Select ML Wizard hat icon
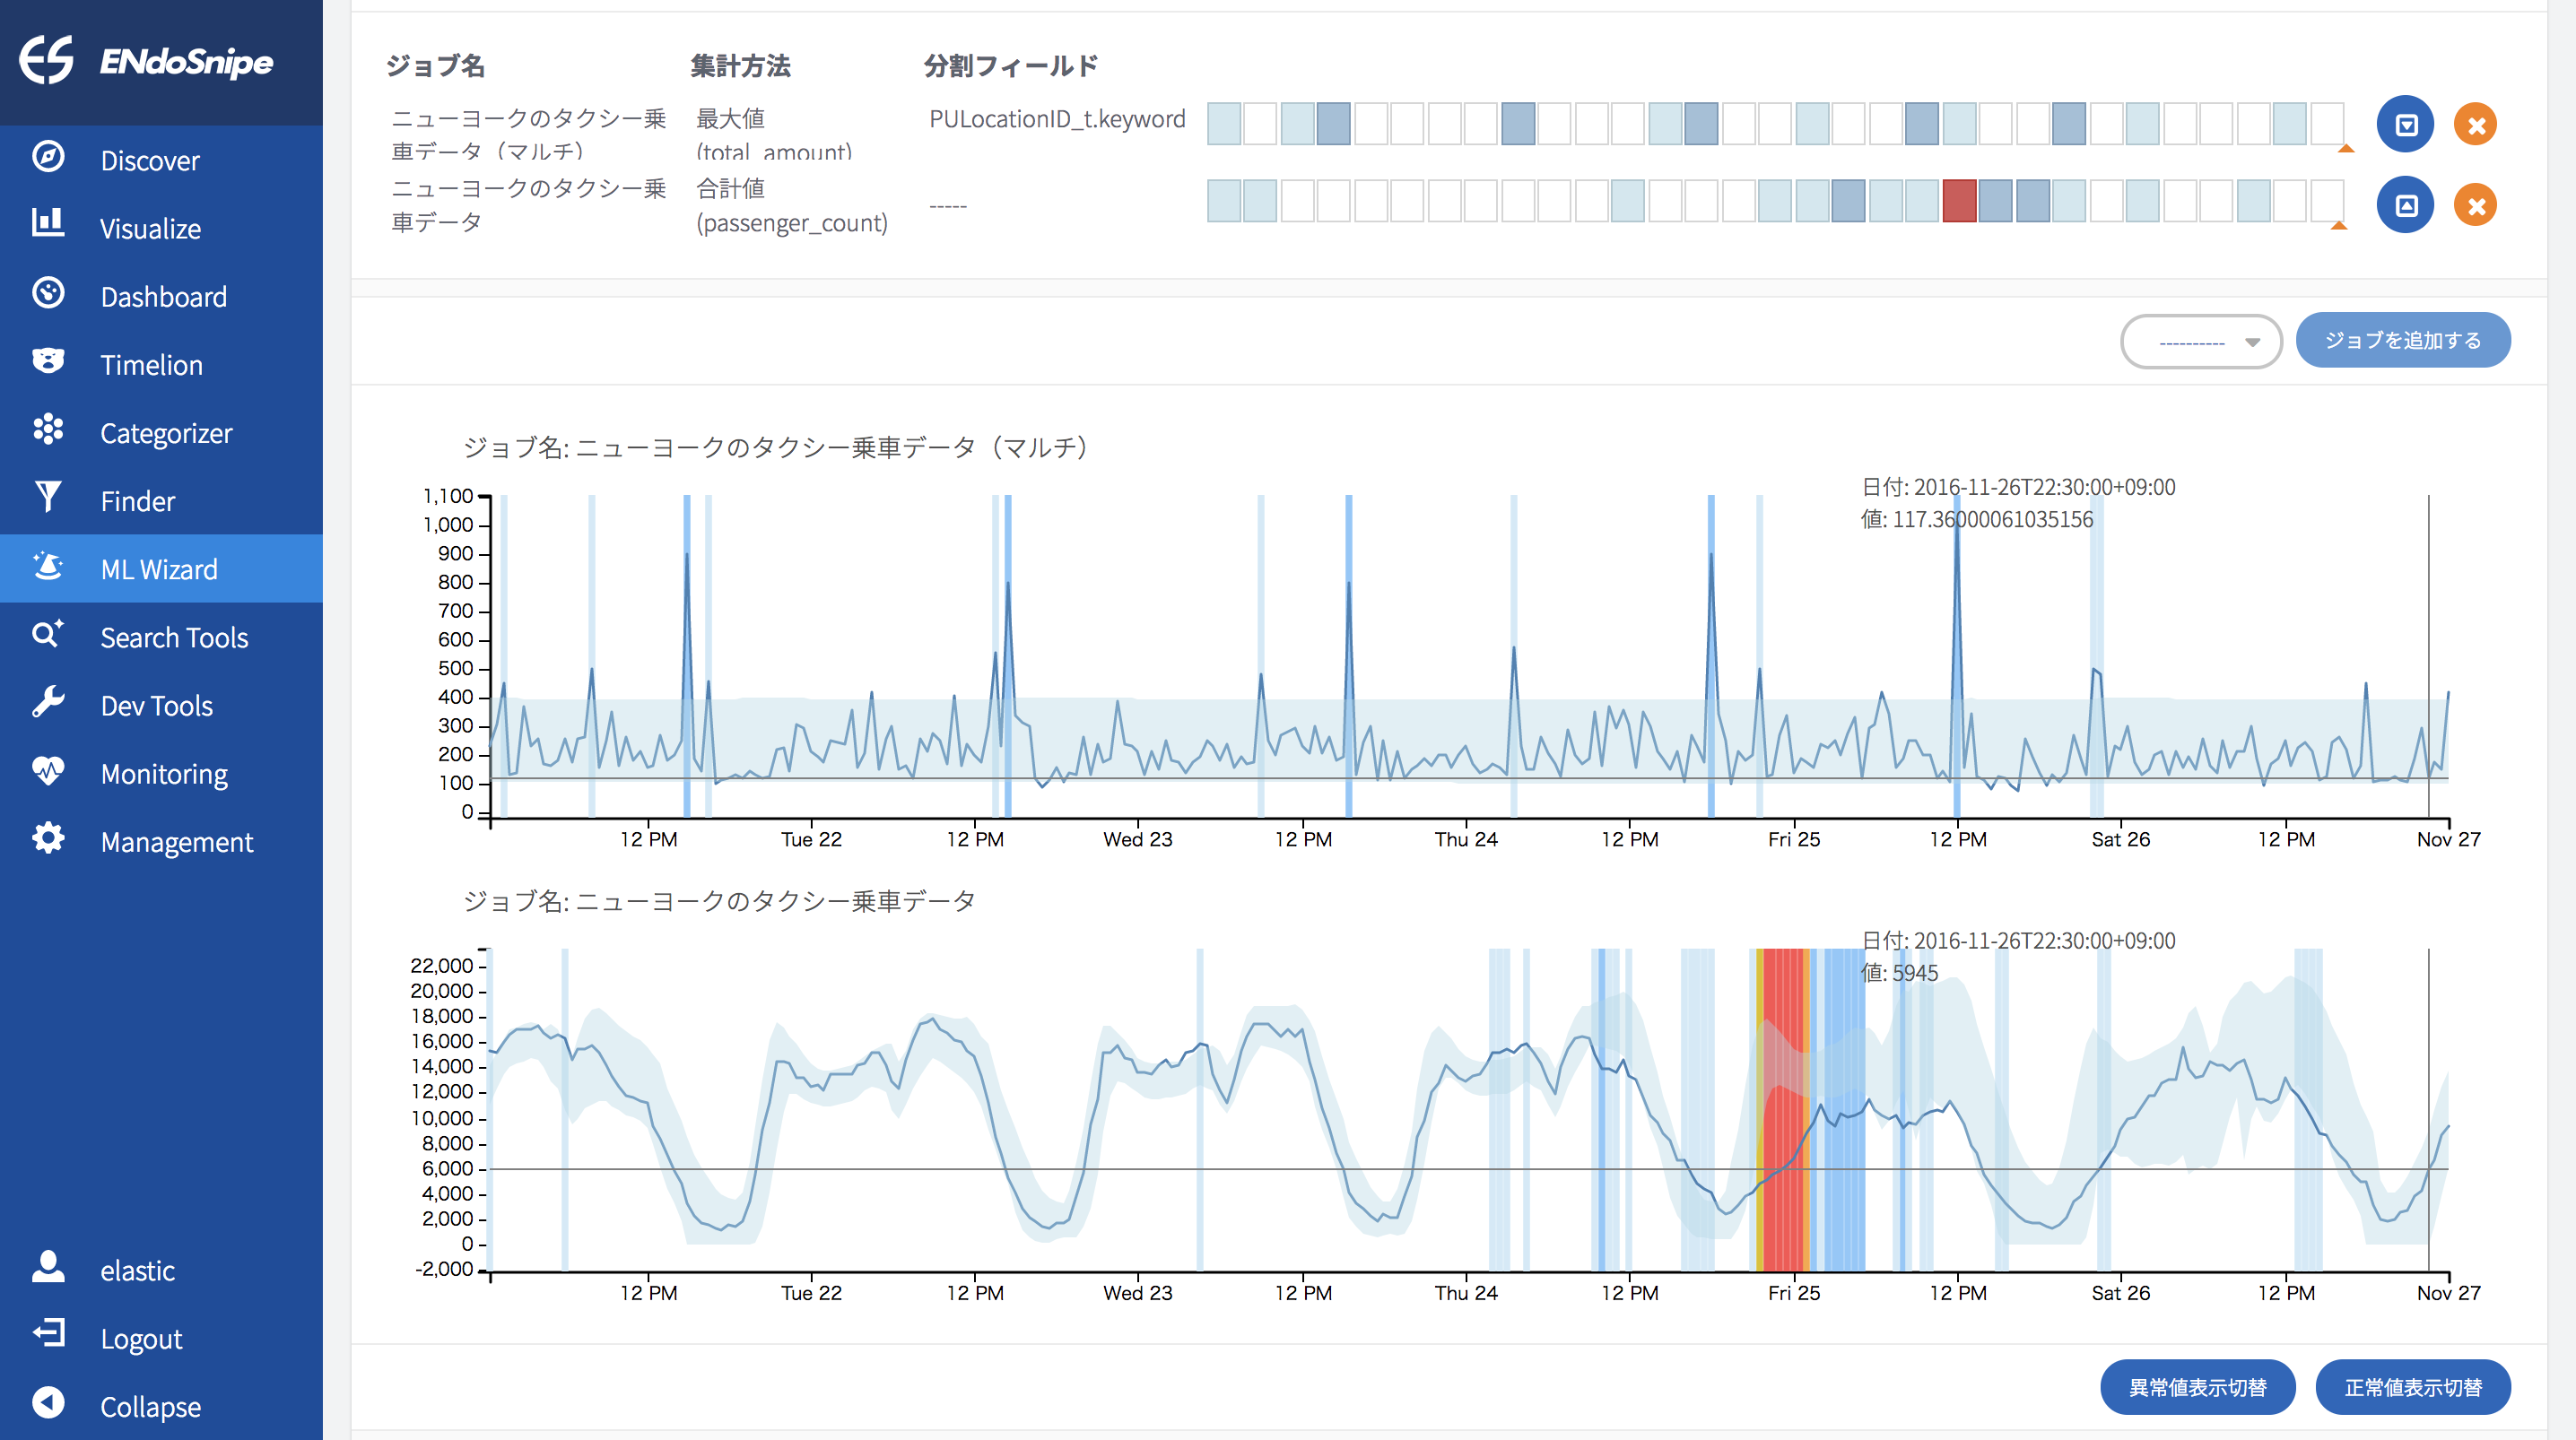Image resolution: width=2576 pixels, height=1440 pixels. (48, 567)
